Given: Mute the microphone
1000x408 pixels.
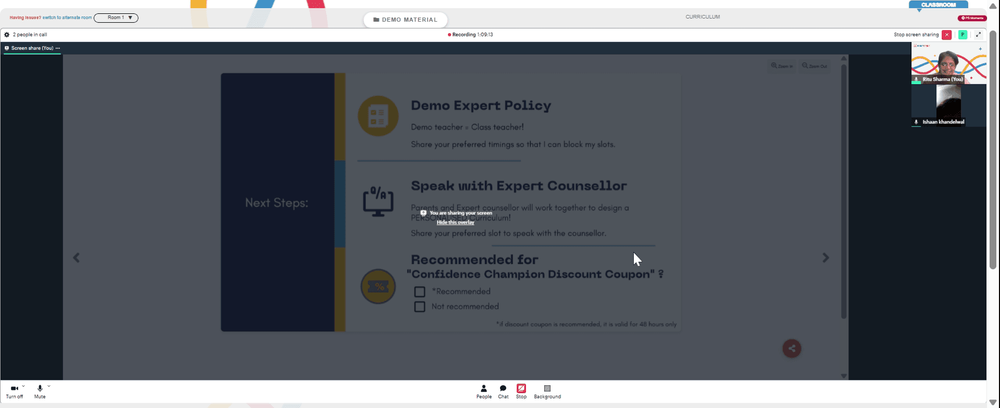Looking at the screenshot, I should (x=40, y=388).
